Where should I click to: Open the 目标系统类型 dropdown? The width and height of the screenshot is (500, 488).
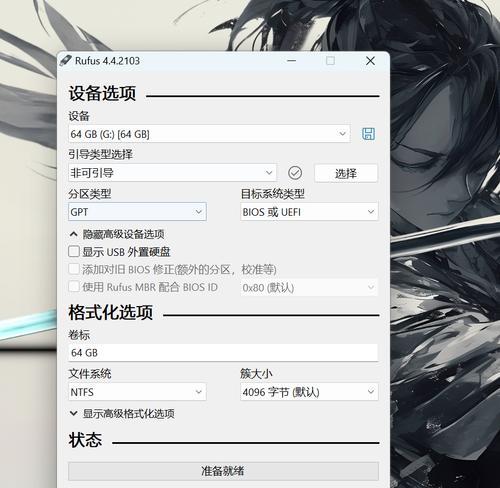pos(309,212)
